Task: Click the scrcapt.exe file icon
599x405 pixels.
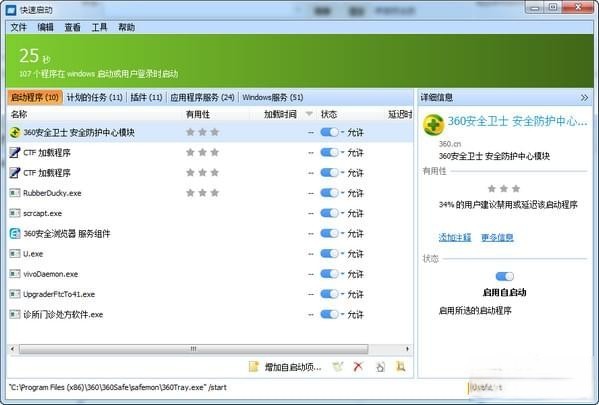Action: (15, 213)
